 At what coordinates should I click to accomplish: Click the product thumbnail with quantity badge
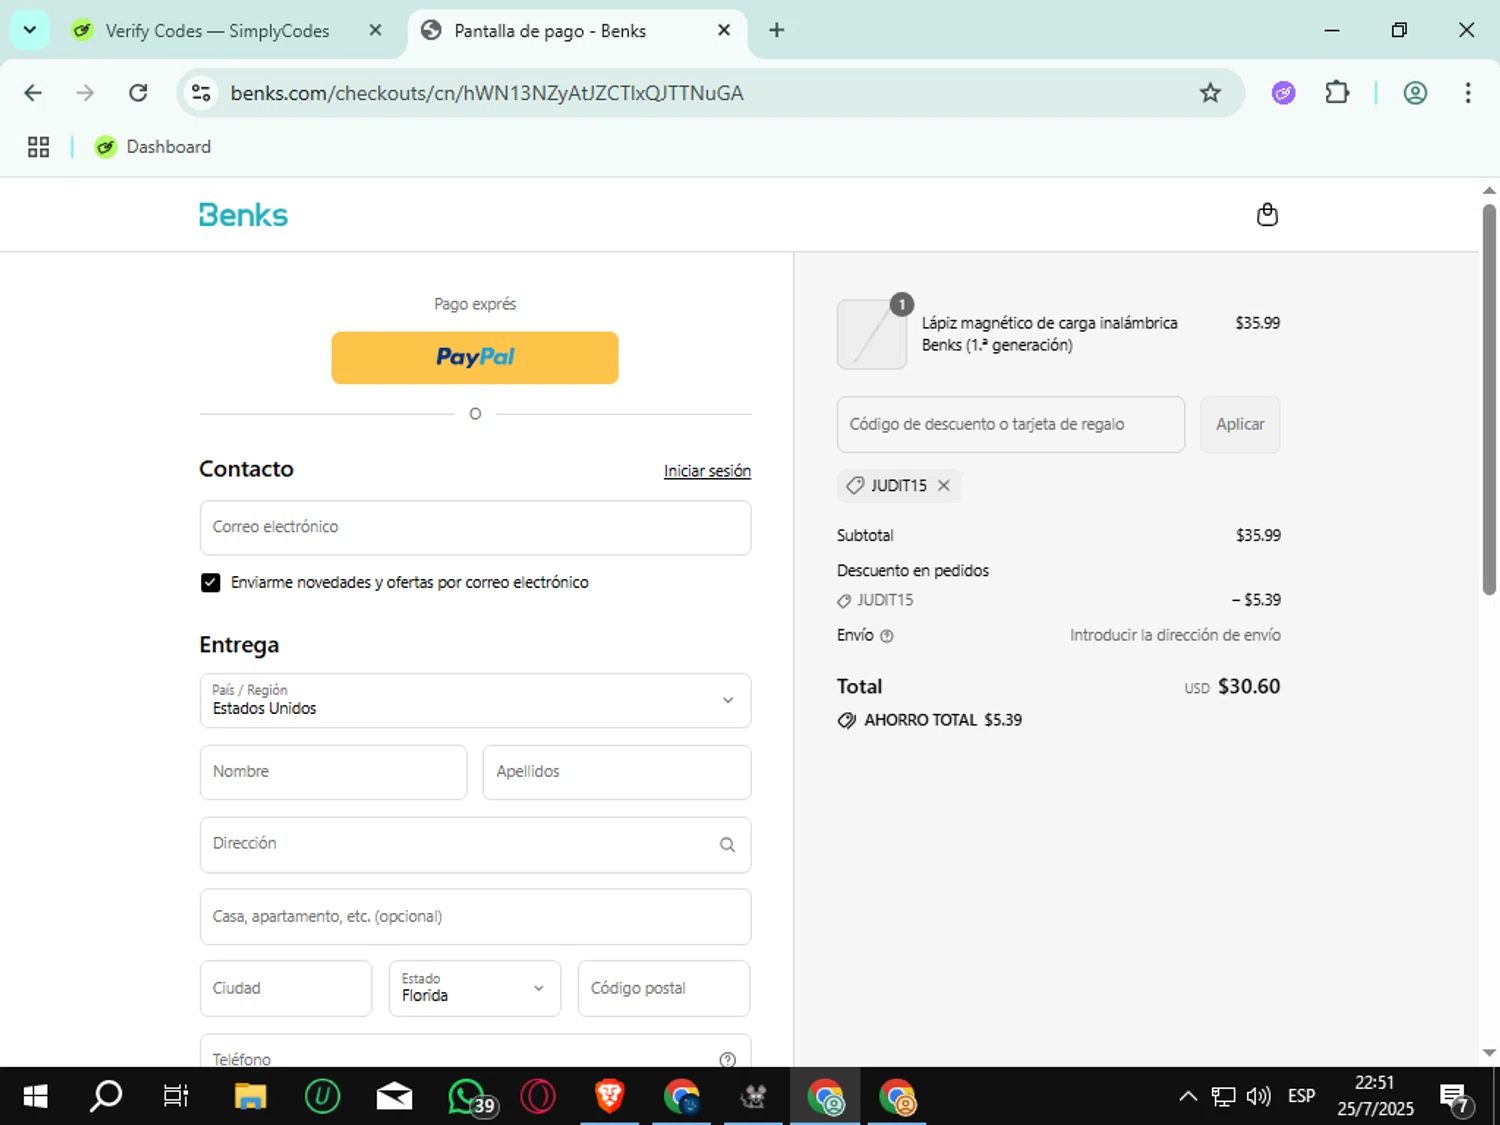(872, 334)
